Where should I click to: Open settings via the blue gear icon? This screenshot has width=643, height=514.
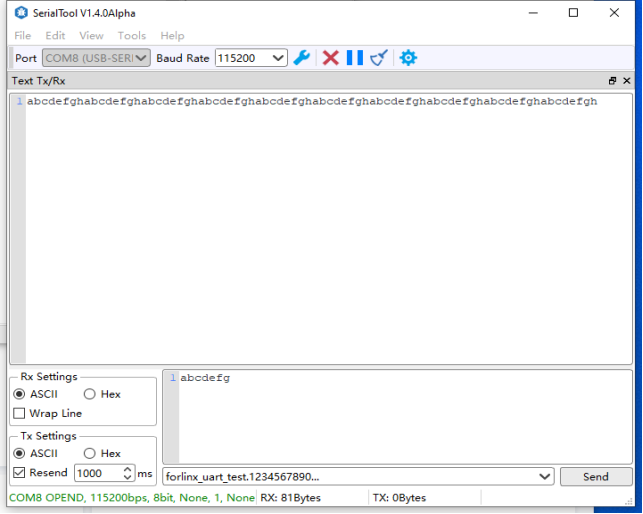[x=408, y=58]
